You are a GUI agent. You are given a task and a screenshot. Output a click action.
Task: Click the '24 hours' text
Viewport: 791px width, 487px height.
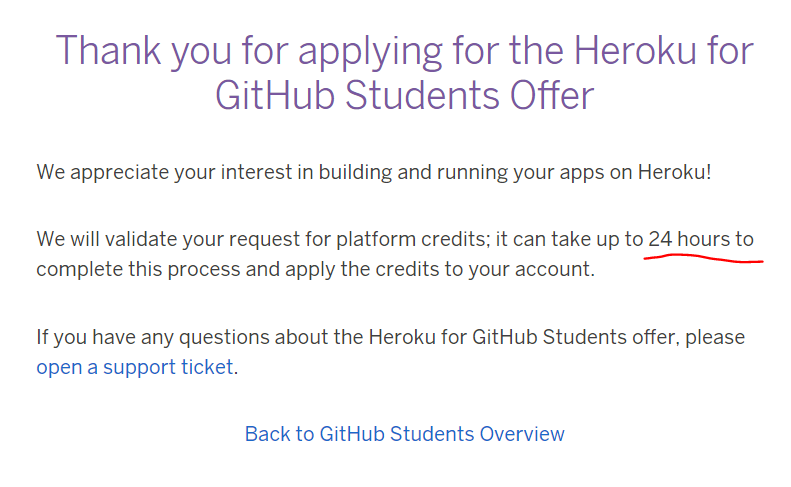(x=689, y=239)
